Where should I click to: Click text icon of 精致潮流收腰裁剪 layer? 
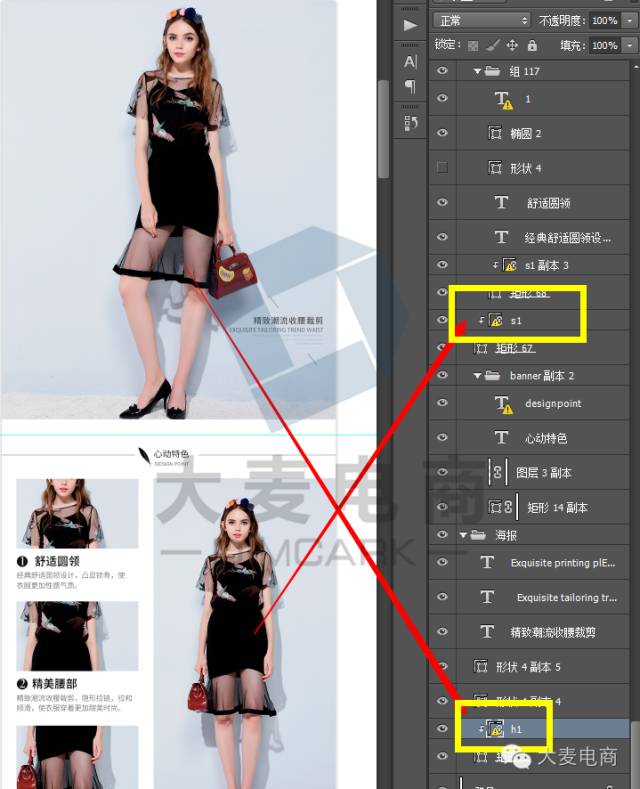[x=487, y=632]
